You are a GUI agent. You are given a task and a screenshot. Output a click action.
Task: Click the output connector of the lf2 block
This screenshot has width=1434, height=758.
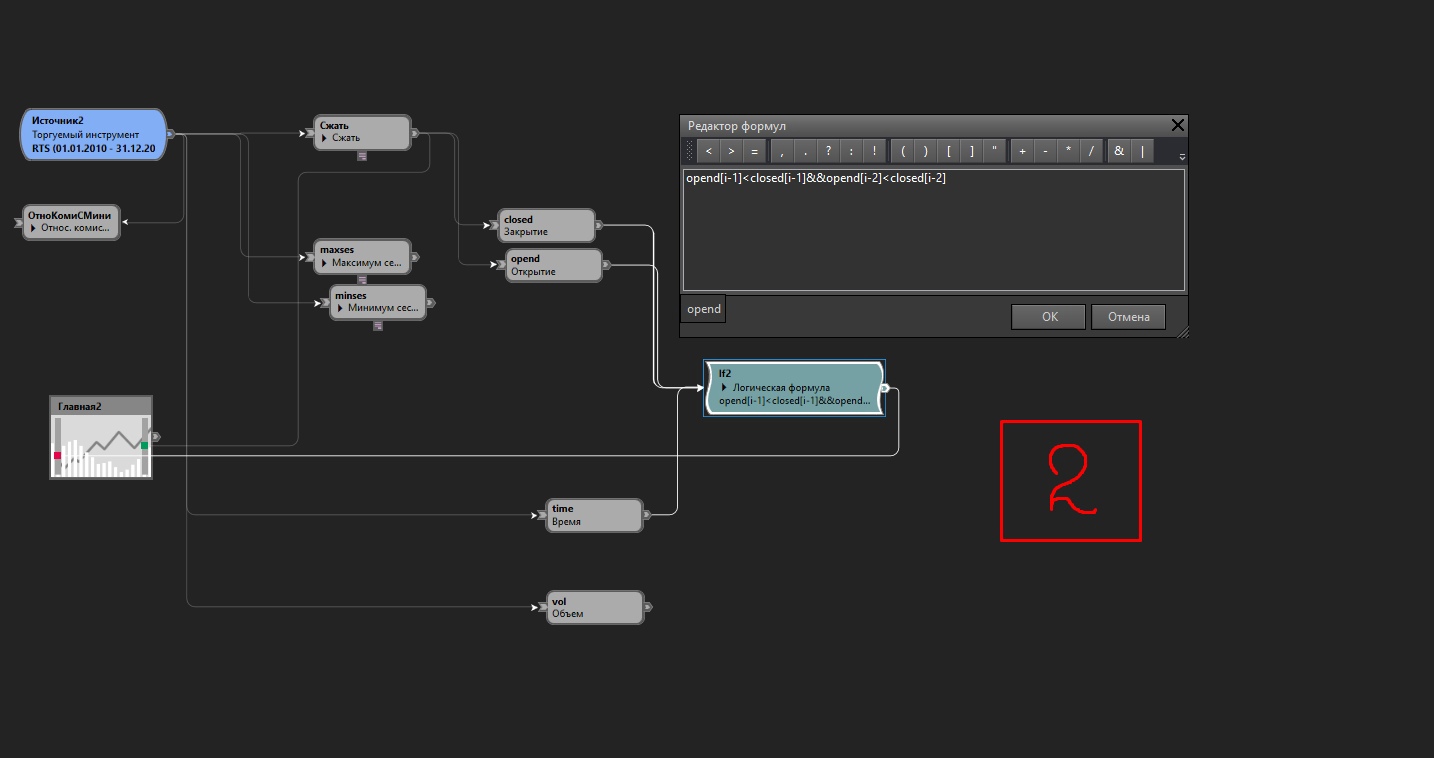click(x=885, y=388)
